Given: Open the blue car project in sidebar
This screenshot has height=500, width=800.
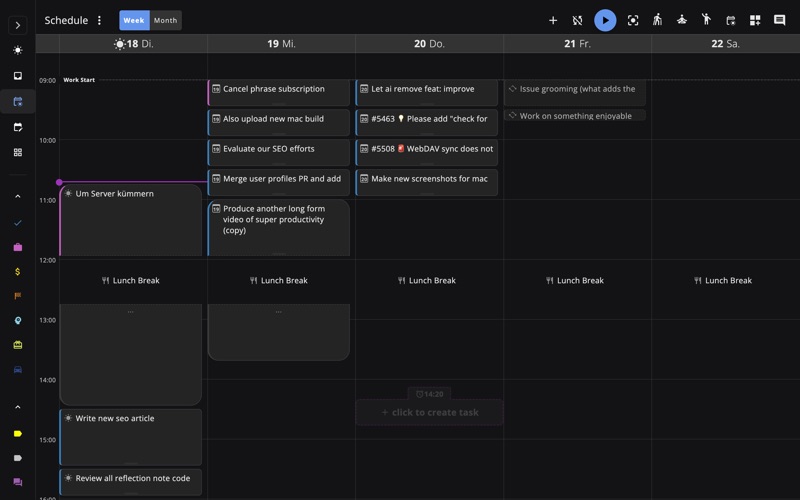Looking at the screenshot, I should (x=18, y=369).
